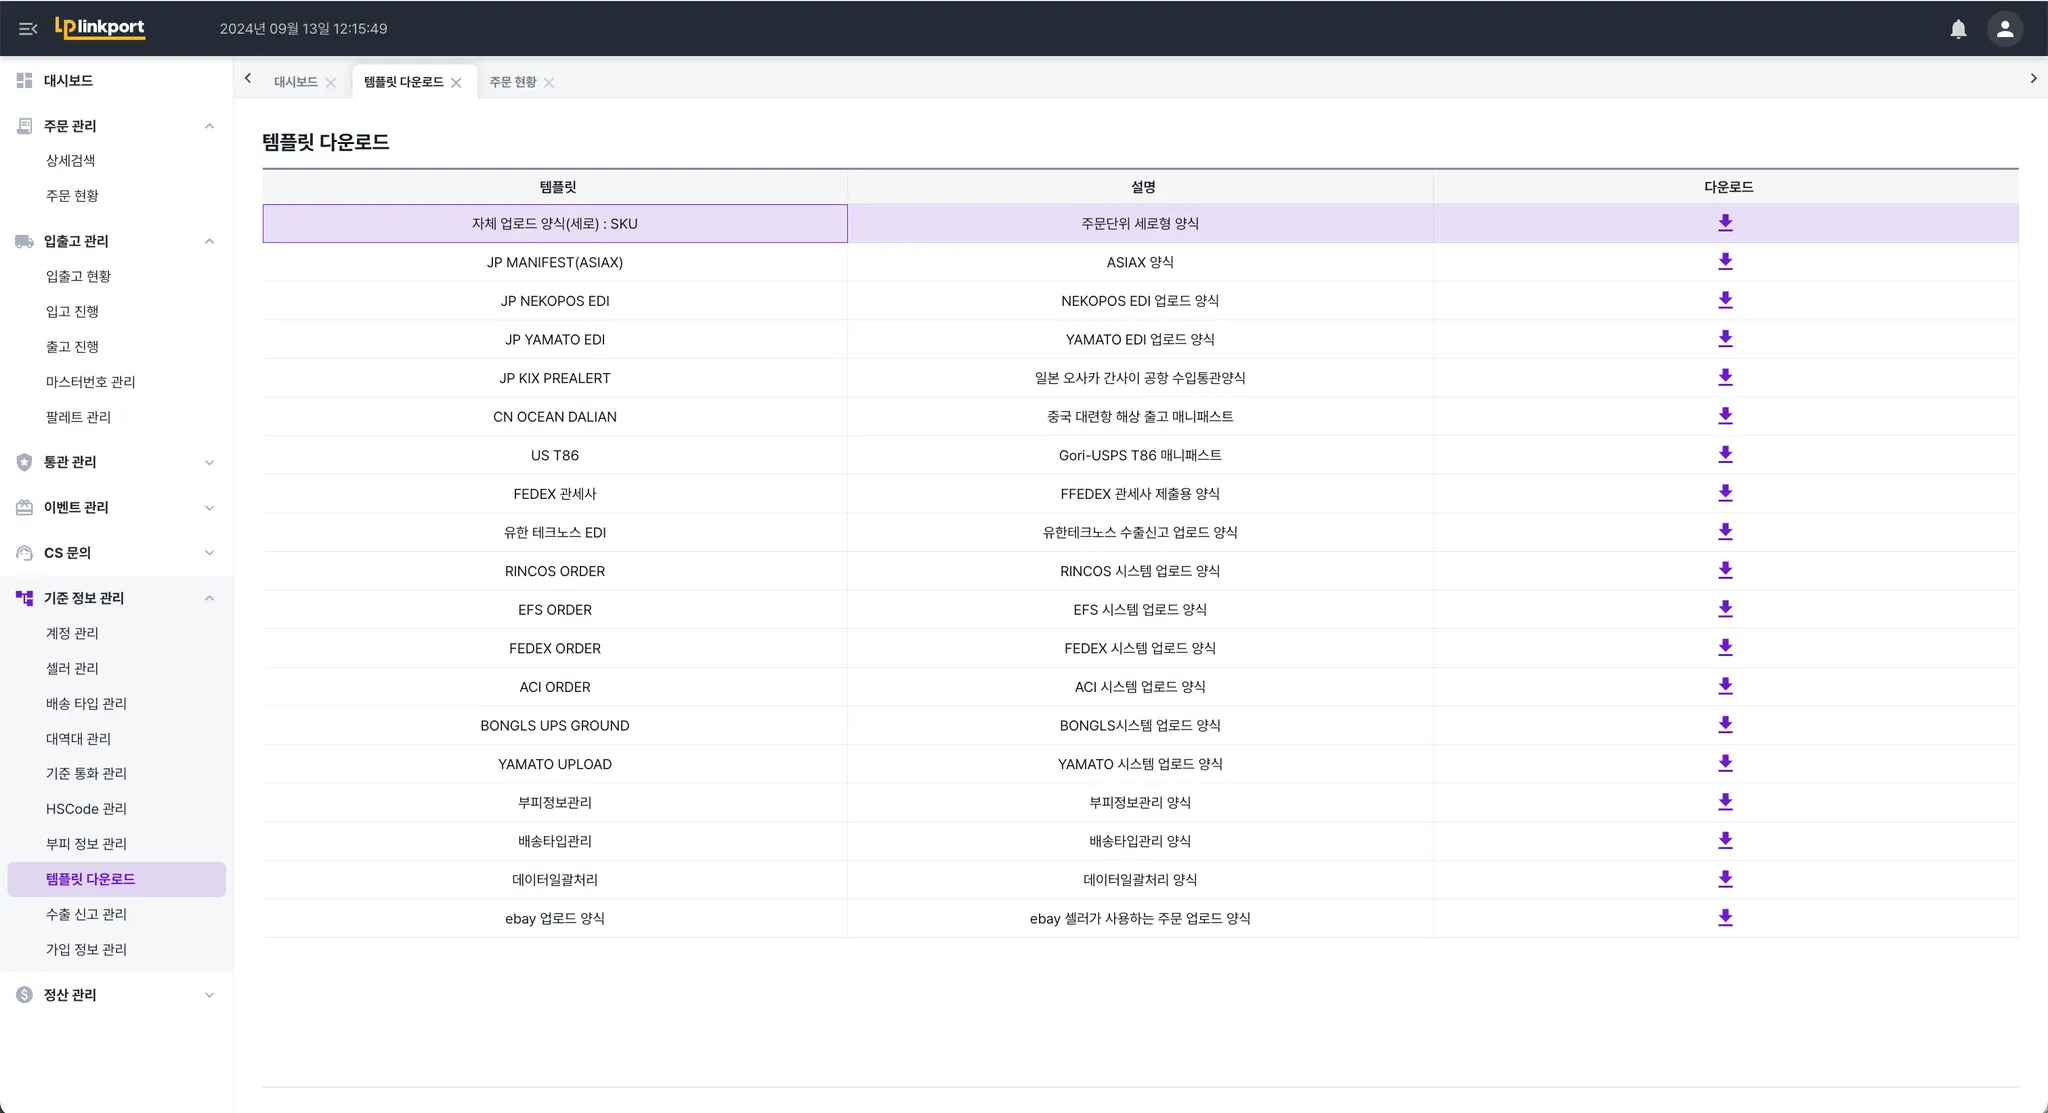Download the FEDEX ORDER template

pos(1725,648)
